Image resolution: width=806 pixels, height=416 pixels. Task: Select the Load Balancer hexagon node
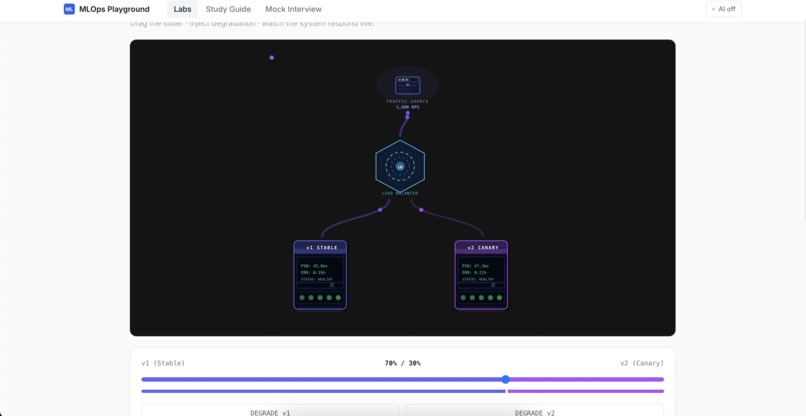click(400, 165)
